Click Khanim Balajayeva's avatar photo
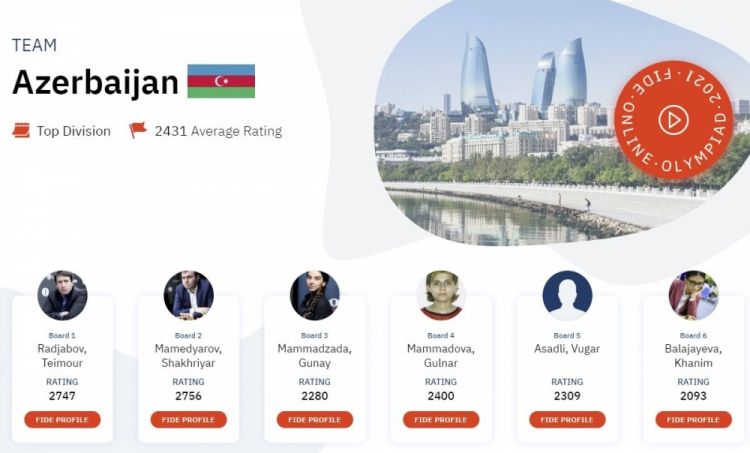This screenshot has width=750, height=453. (693, 295)
